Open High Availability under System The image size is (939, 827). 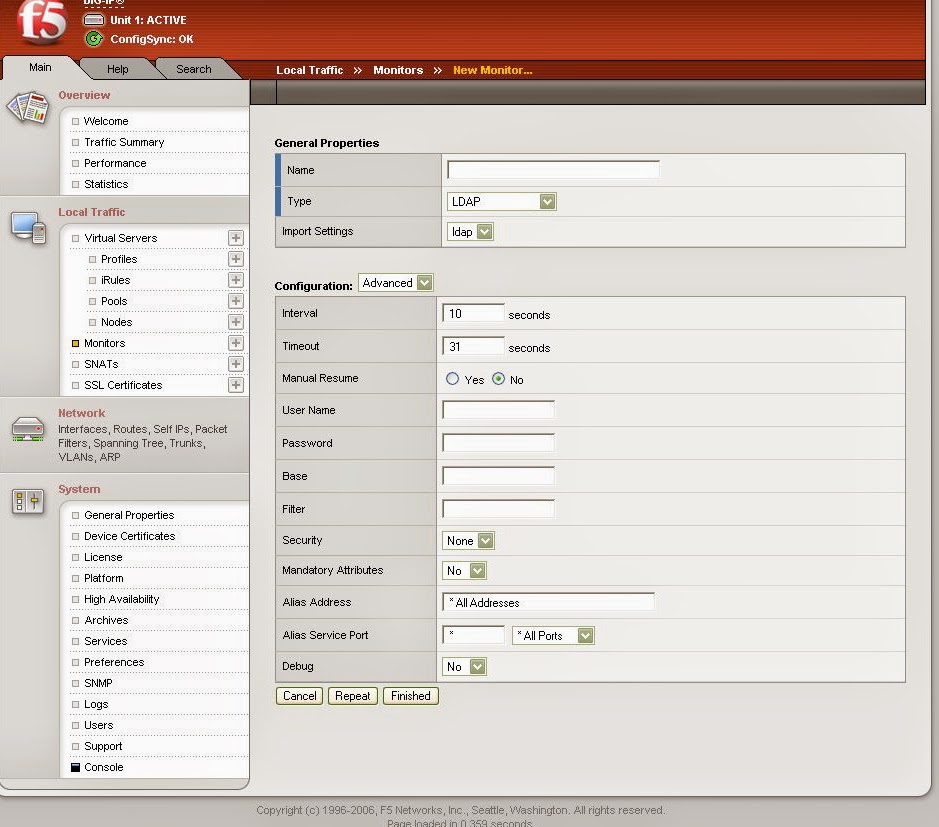[x=122, y=599]
